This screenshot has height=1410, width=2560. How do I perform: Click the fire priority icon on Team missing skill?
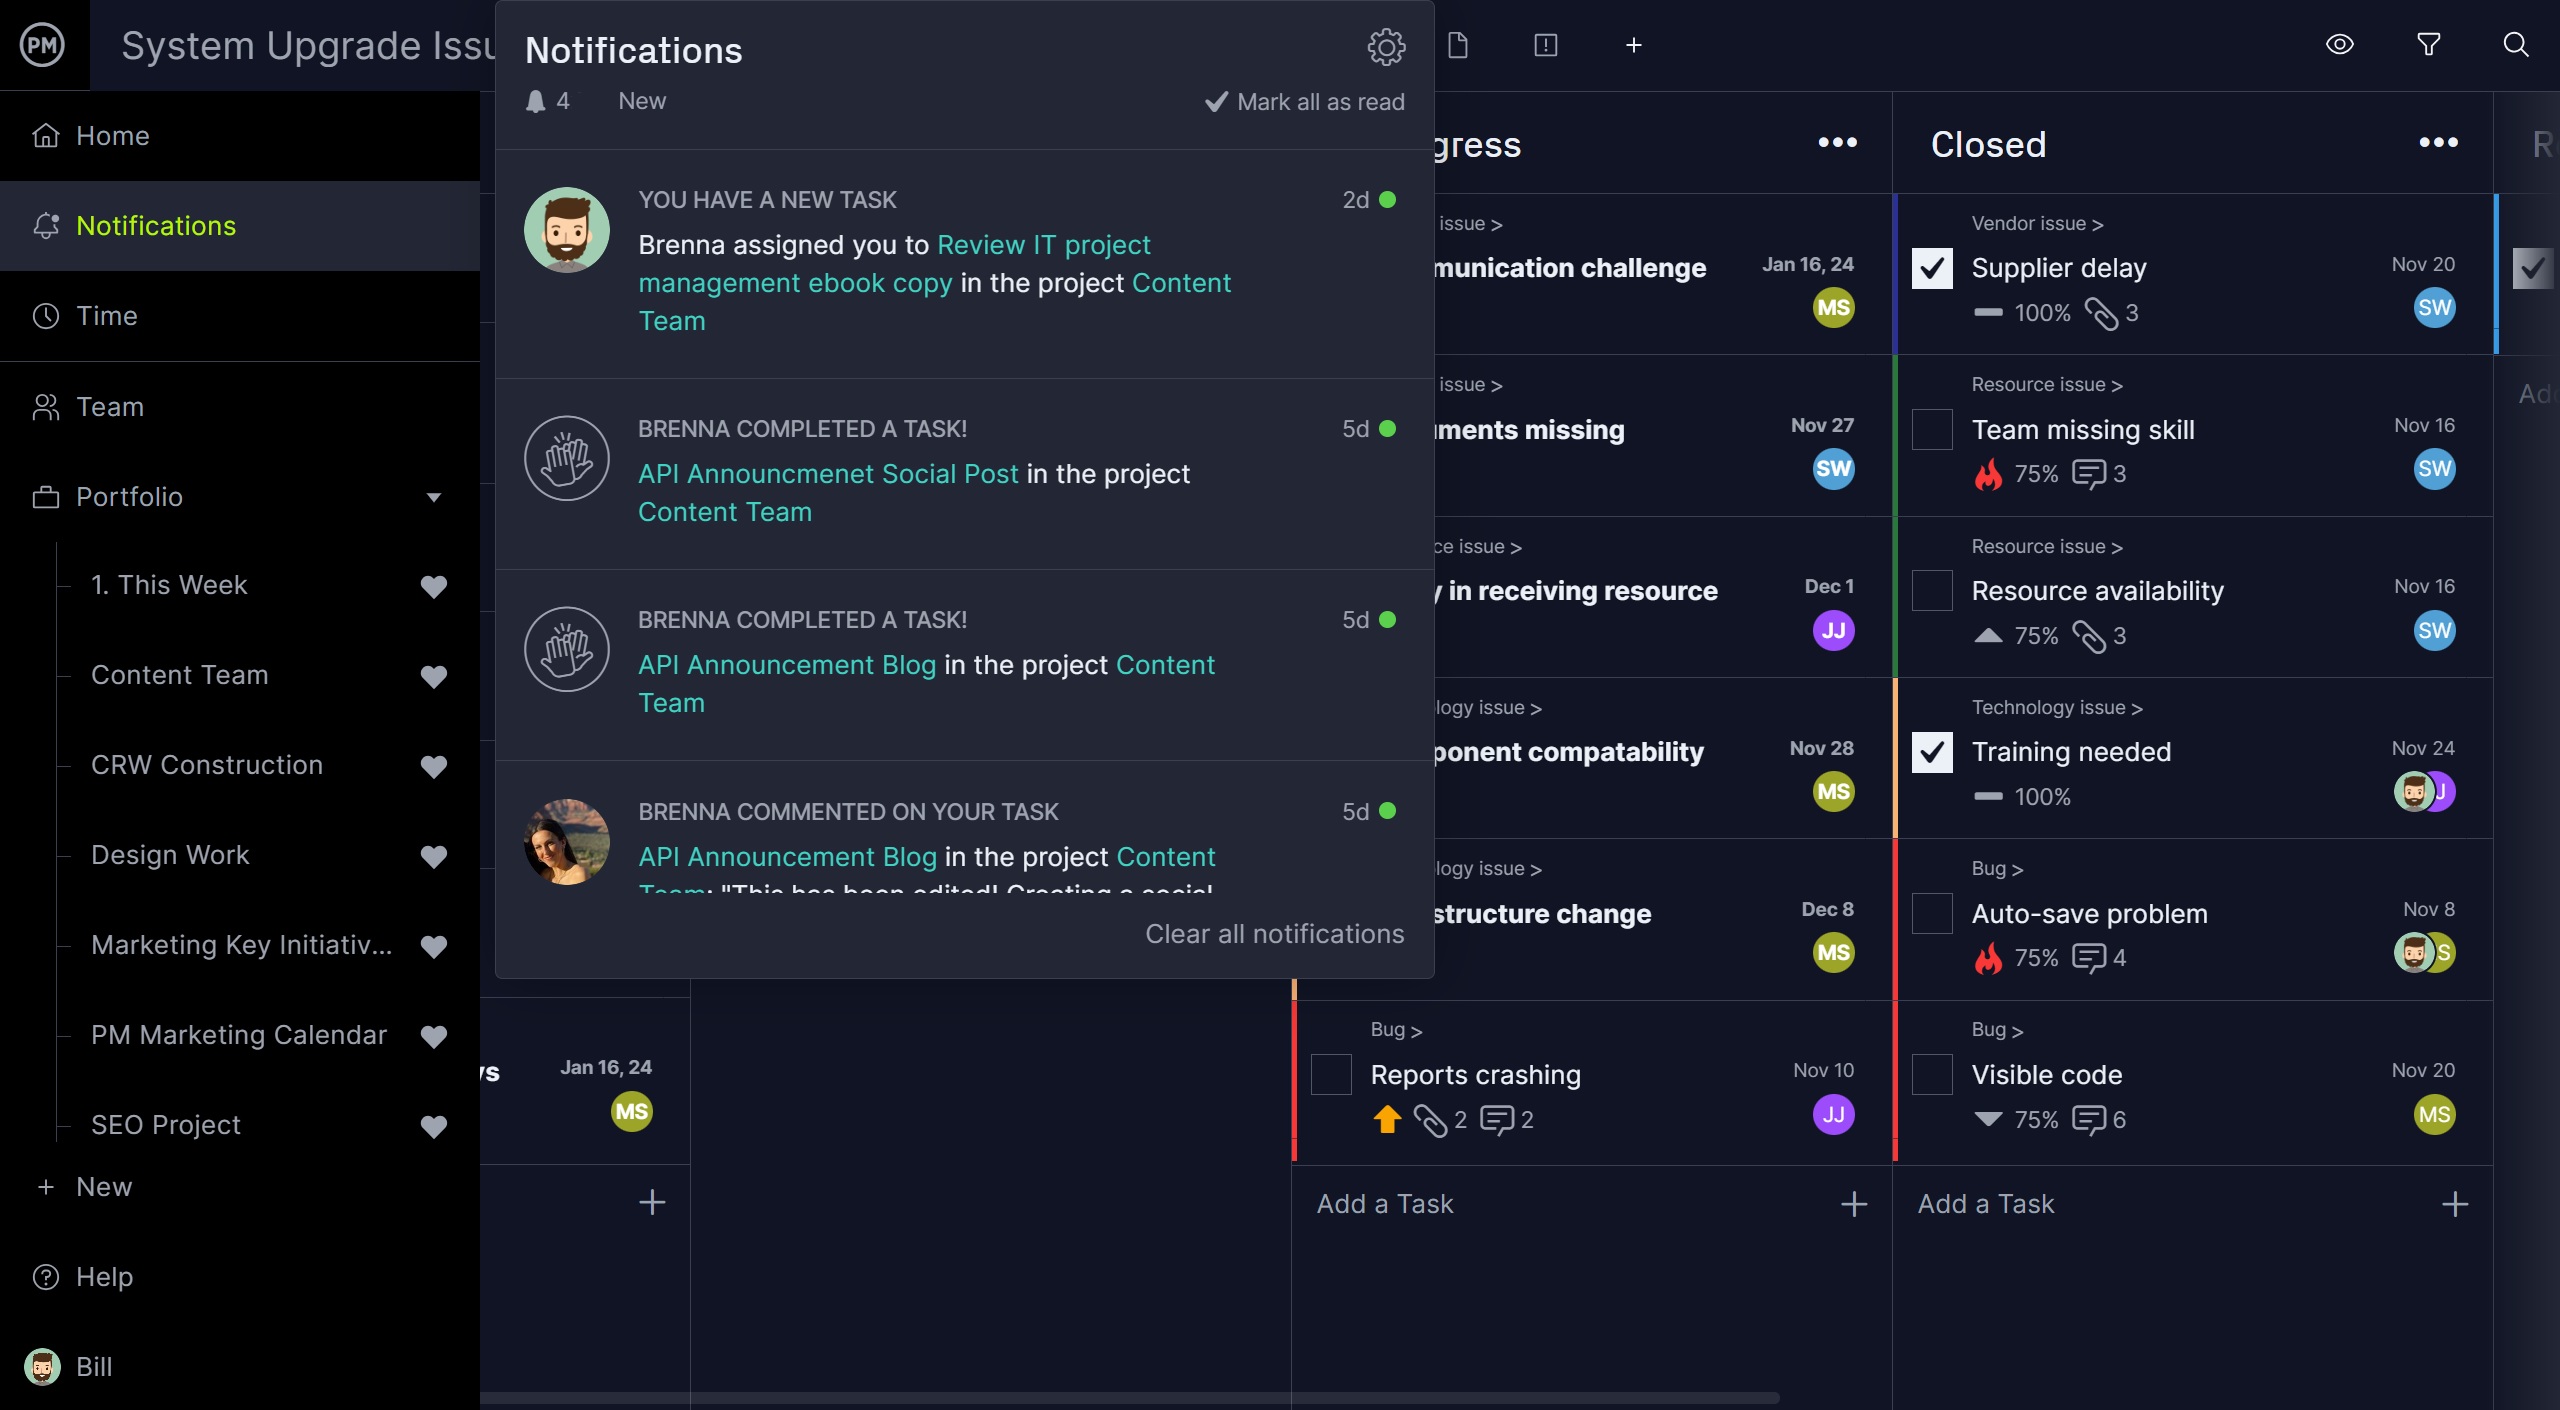pos(1988,474)
